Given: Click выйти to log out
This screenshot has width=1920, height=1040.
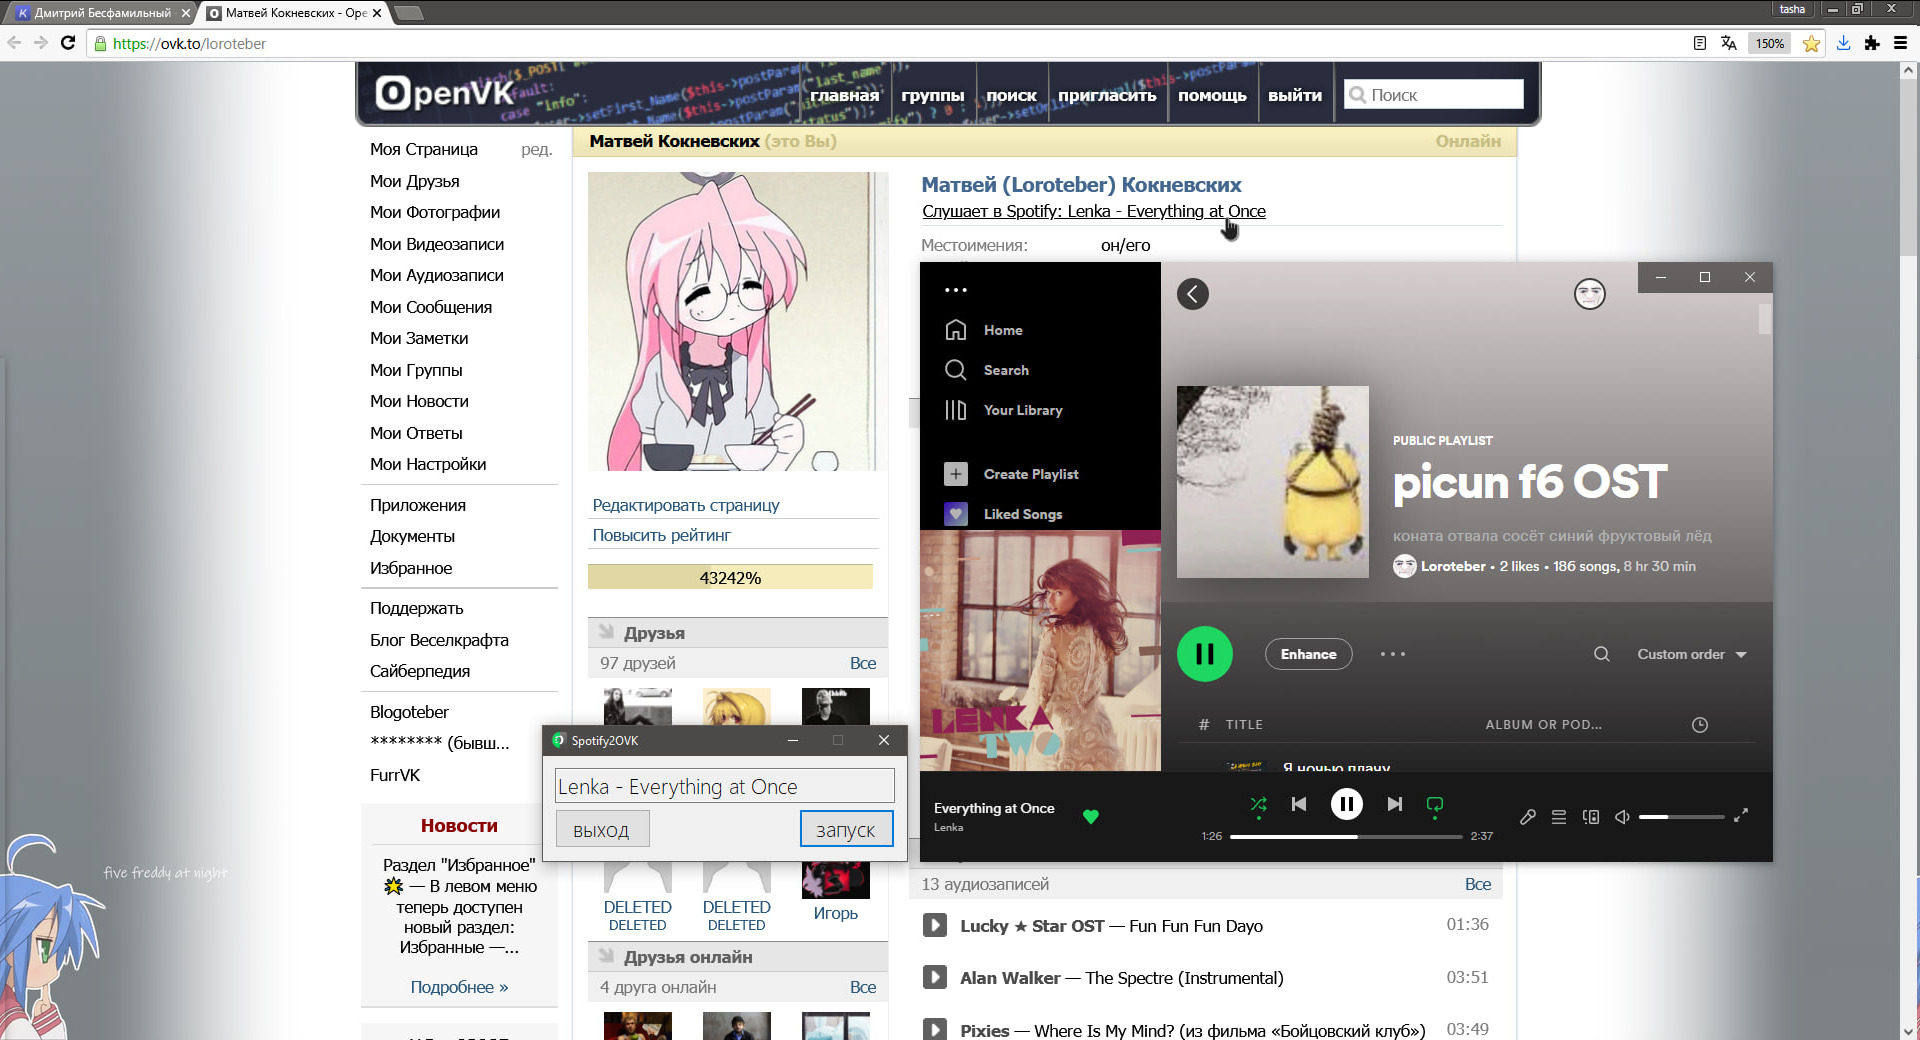Looking at the screenshot, I should coord(1295,95).
